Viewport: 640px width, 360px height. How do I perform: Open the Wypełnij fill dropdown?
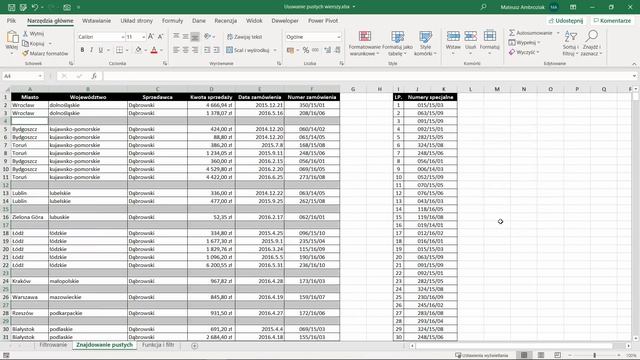[x=524, y=42]
